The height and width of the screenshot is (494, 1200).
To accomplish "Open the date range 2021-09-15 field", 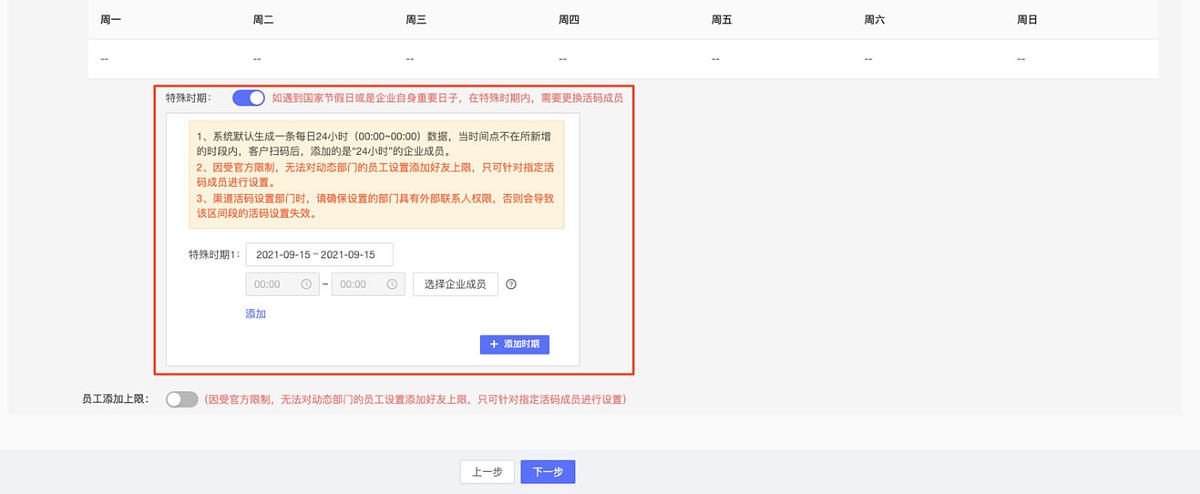I will [319, 254].
